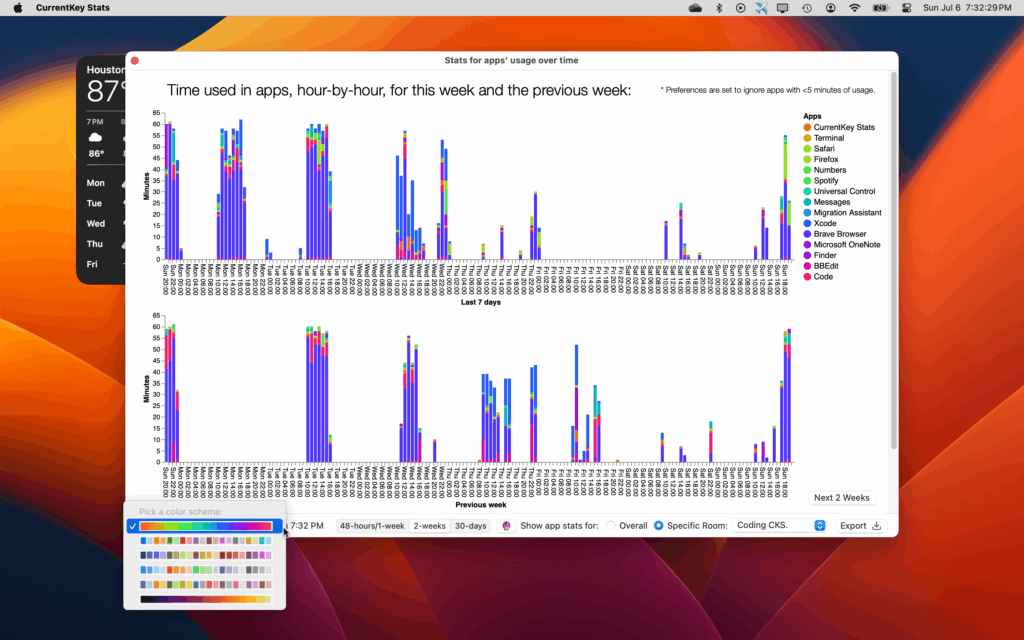Click the battery indicator in the menu bar

[x=880, y=8]
